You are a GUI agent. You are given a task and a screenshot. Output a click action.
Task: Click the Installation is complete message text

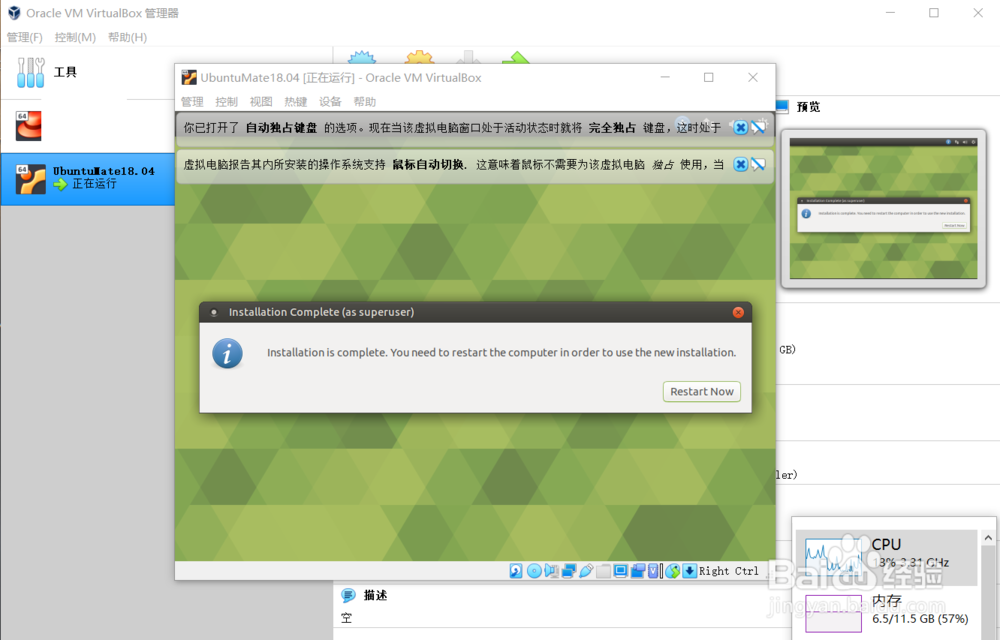pos(501,353)
